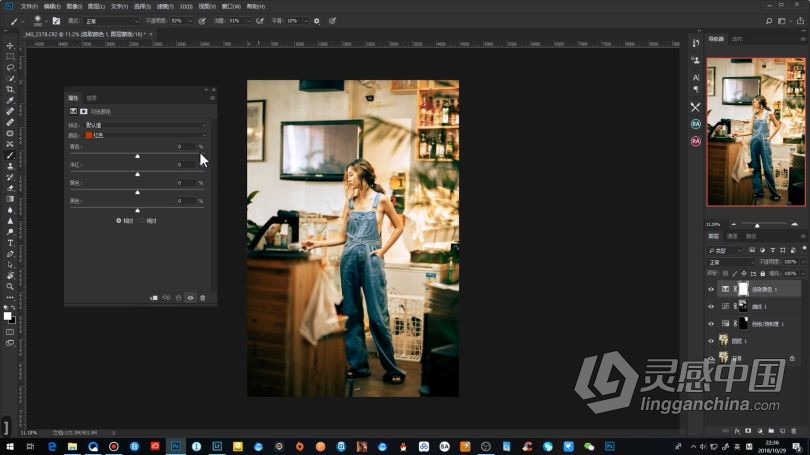This screenshot has height=455, width=810.
Task: Open the 滤镜 (Filter) menu
Action: pyautogui.click(x=163, y=6)
